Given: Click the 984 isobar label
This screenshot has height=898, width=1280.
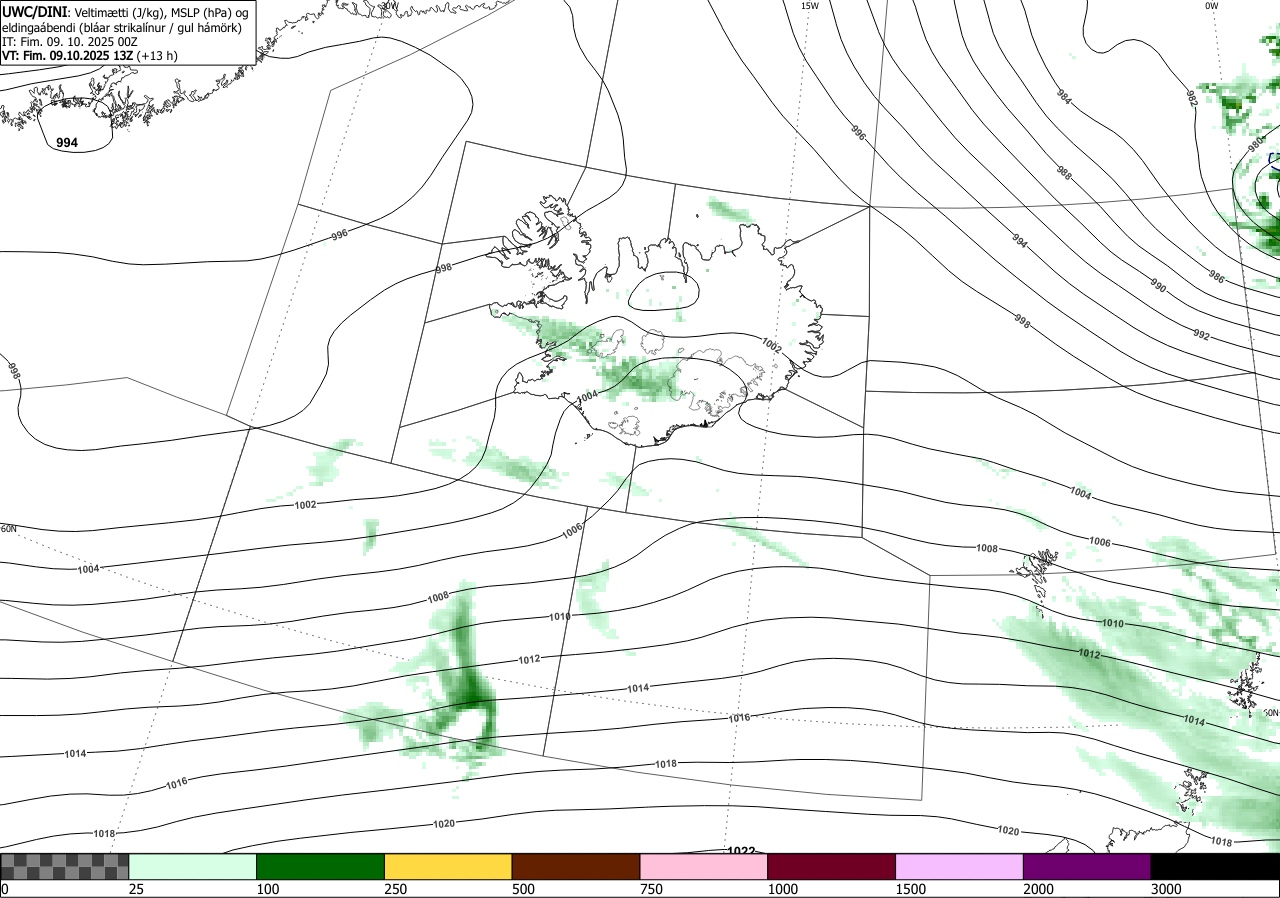Looking at the screenshot, I should 1064,97.
